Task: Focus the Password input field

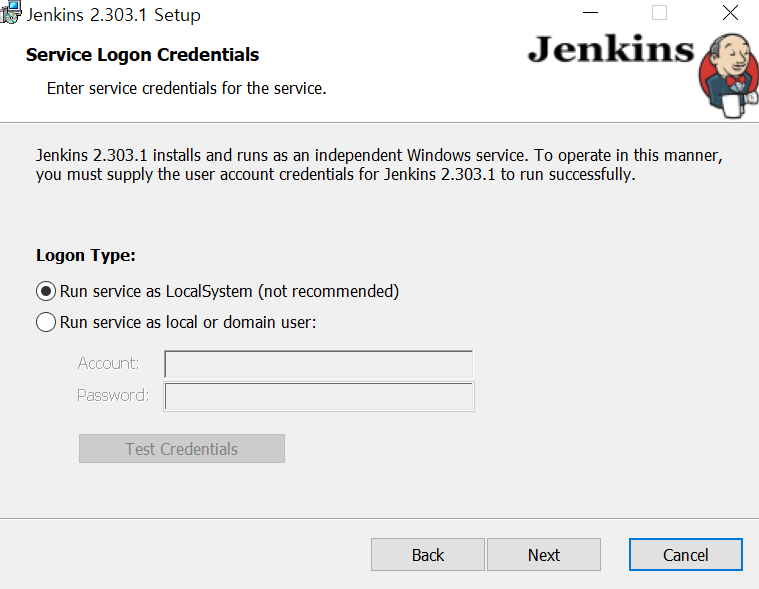Action: (319, 396)
